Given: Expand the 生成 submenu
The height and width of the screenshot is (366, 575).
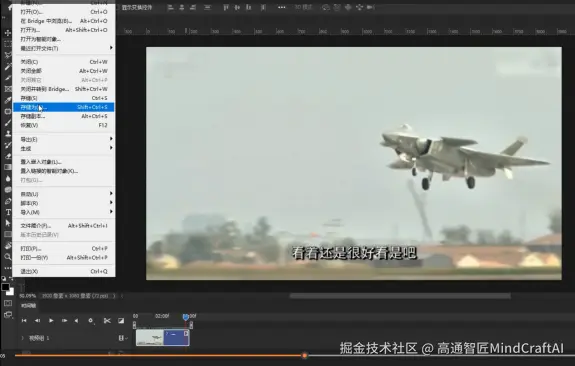Looking at the screenshot, I should coord(64,149).
